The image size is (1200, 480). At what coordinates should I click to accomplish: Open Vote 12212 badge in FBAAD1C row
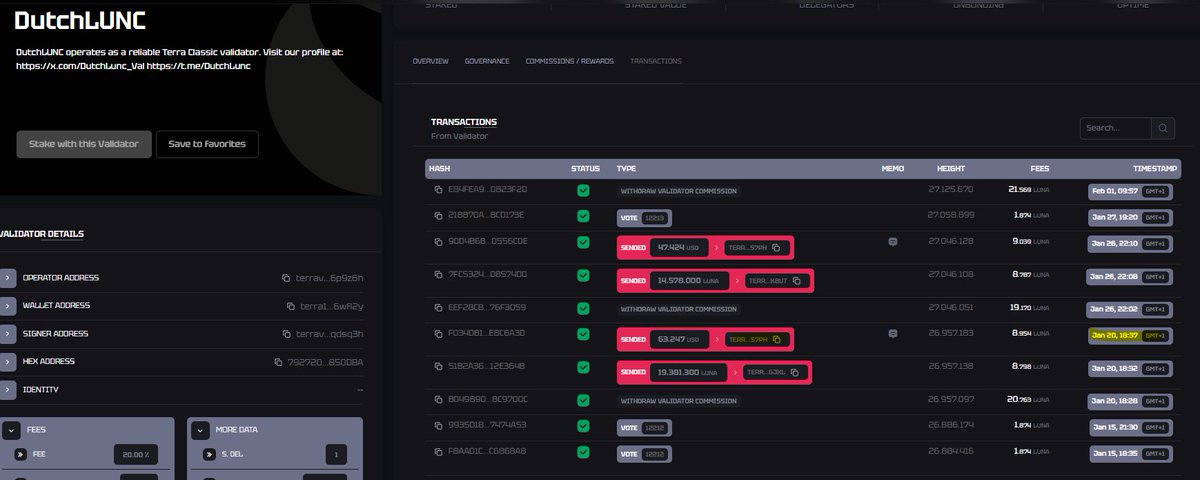pyautogui.click(x=644, y=453)
